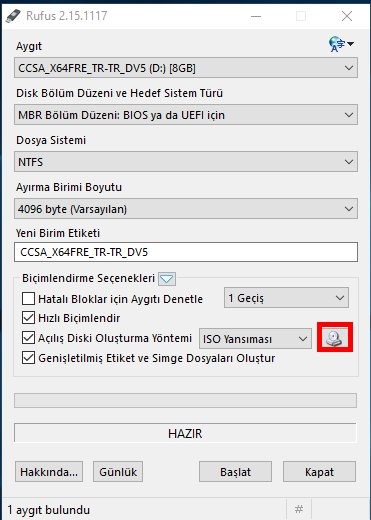Image resolution: width=371 pixels, height=520 pixels.
Task: Uncheck Hızlı Biçimlendir checkbox
Action: (x=28, y=318)
